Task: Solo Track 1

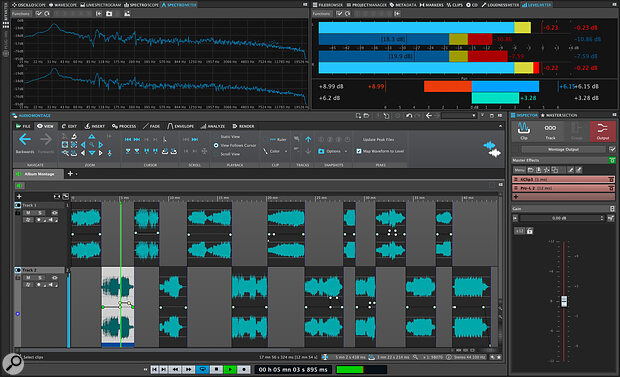Action: pyautogui.click(x=40, y=212)
